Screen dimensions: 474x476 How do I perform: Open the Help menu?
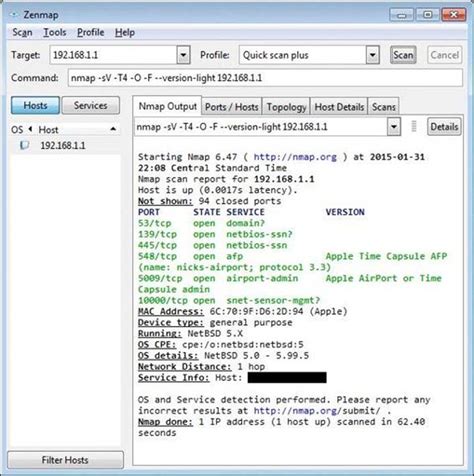[125, 32]
